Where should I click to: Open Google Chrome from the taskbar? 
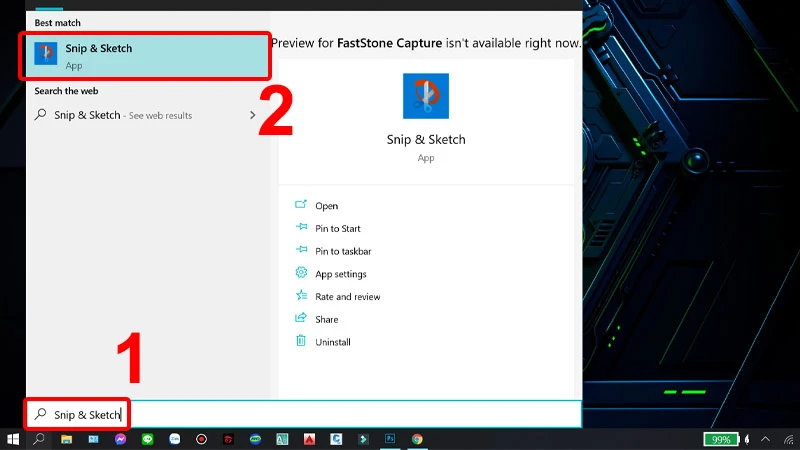[417, 439]
